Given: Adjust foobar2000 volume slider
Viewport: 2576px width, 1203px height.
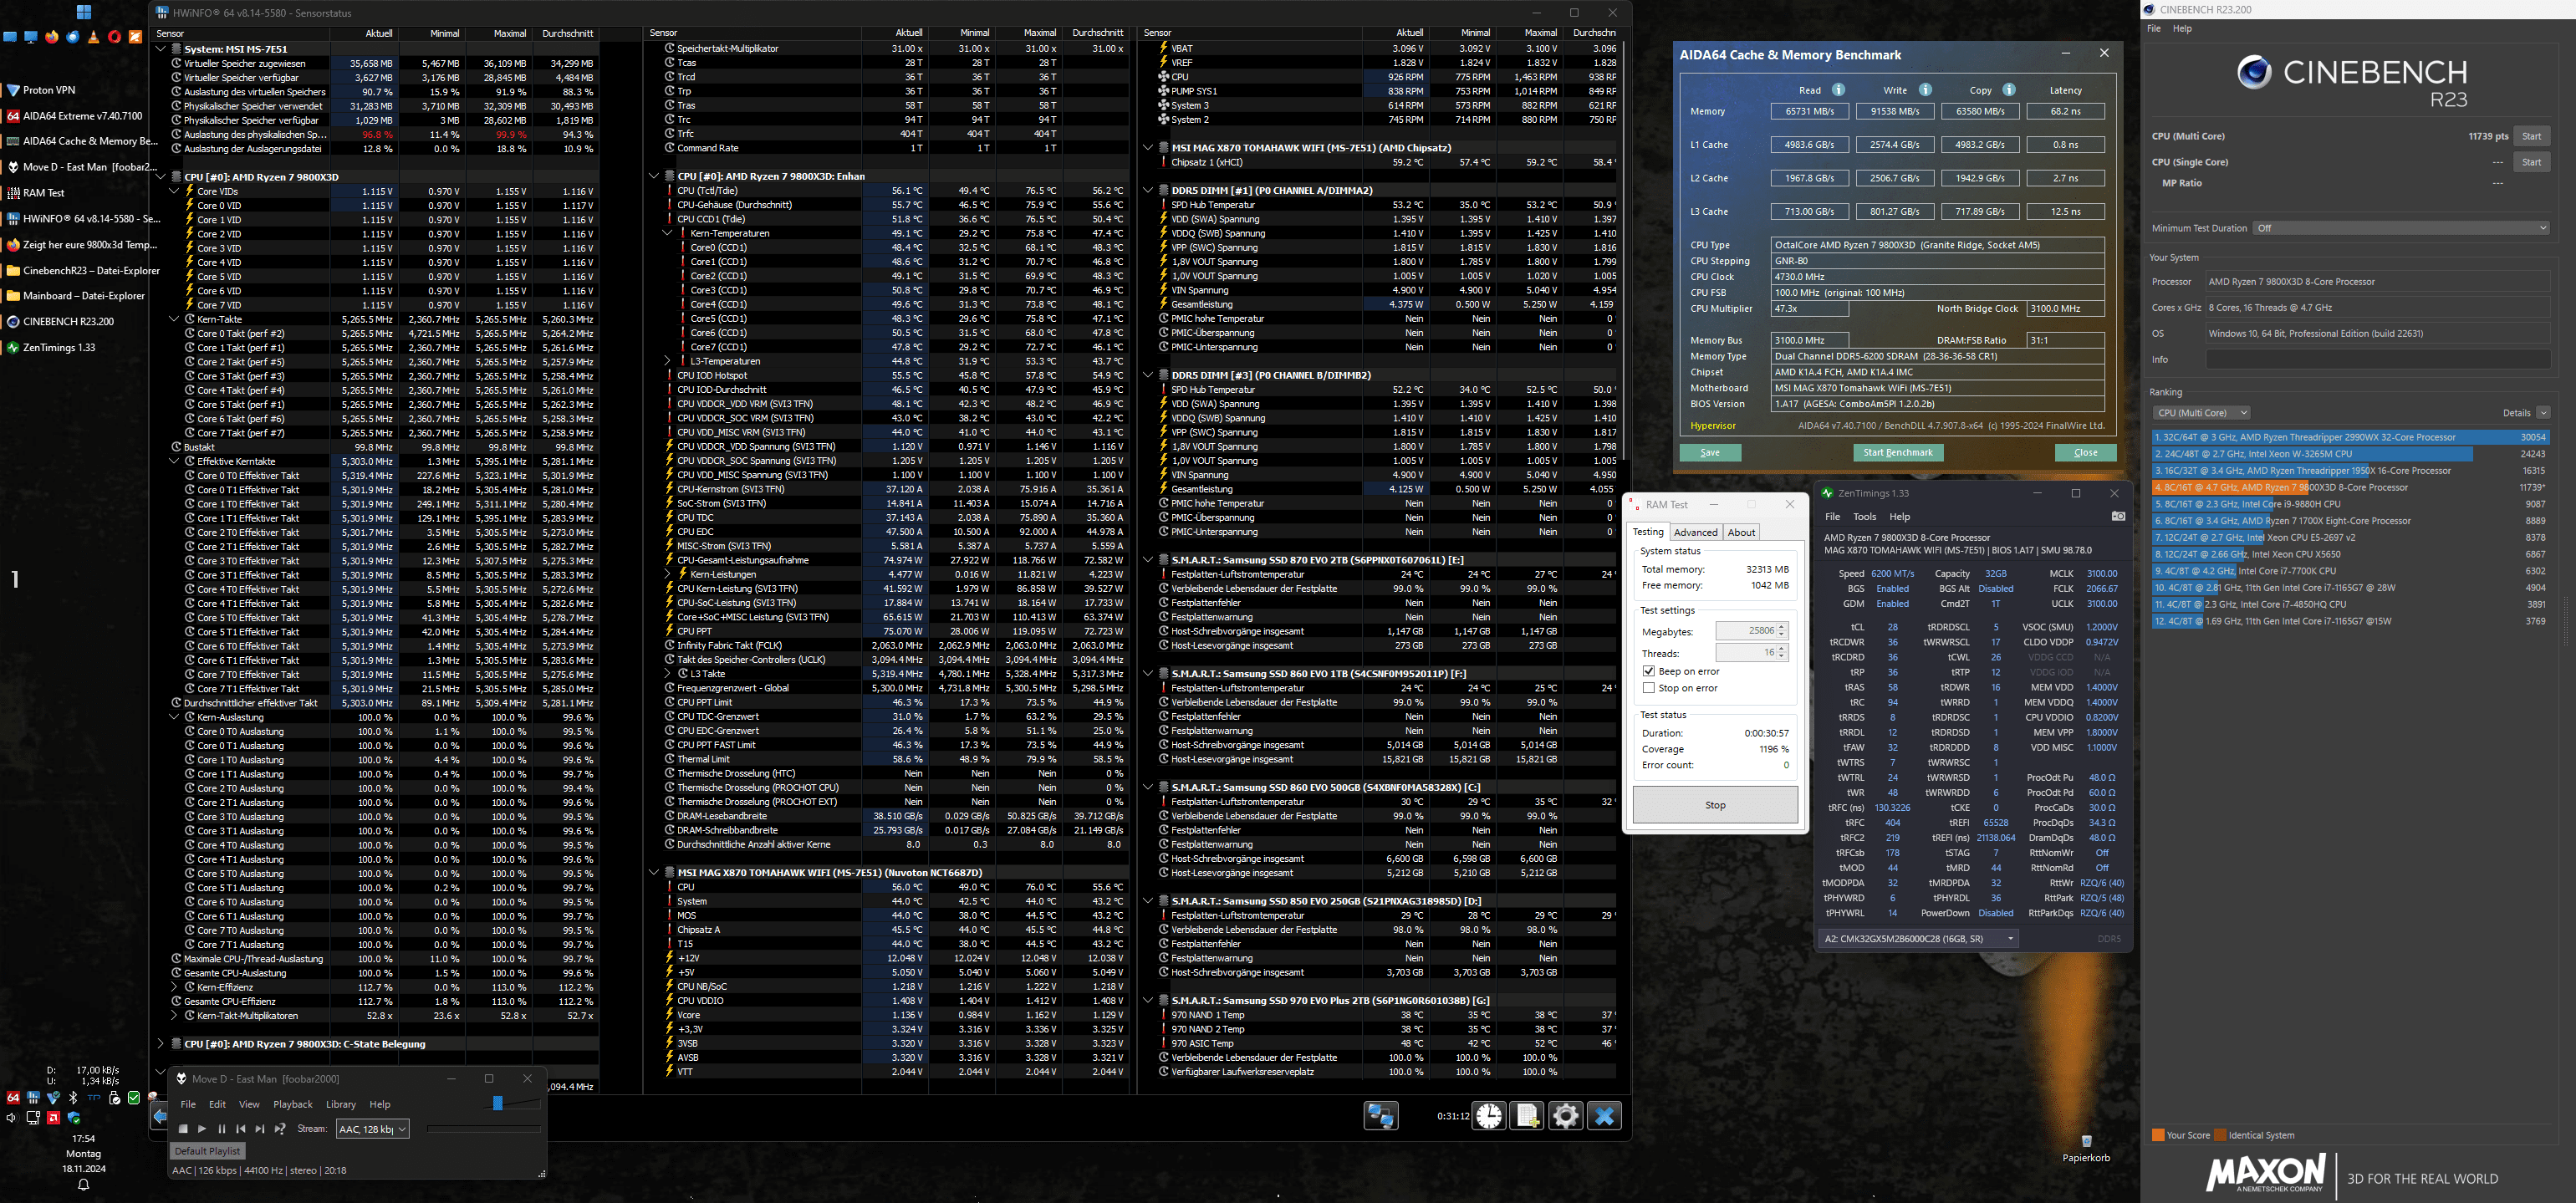Looking at the screenshot, I should [498, 1103].
